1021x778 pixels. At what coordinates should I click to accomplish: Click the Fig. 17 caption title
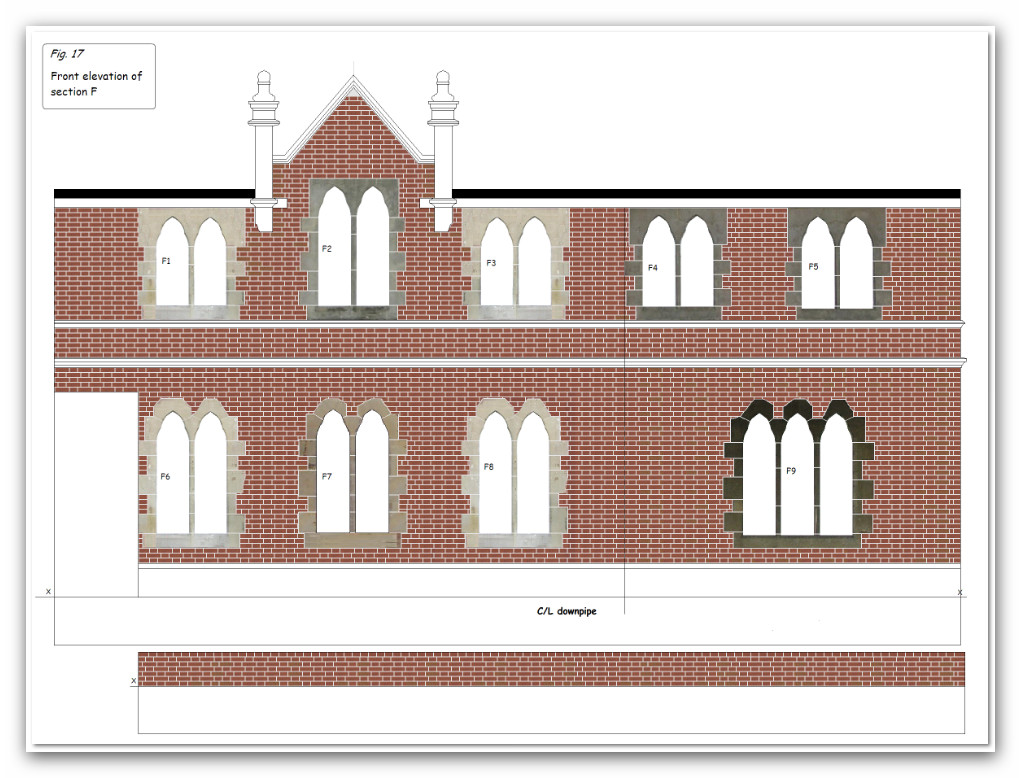click(67, 54)
